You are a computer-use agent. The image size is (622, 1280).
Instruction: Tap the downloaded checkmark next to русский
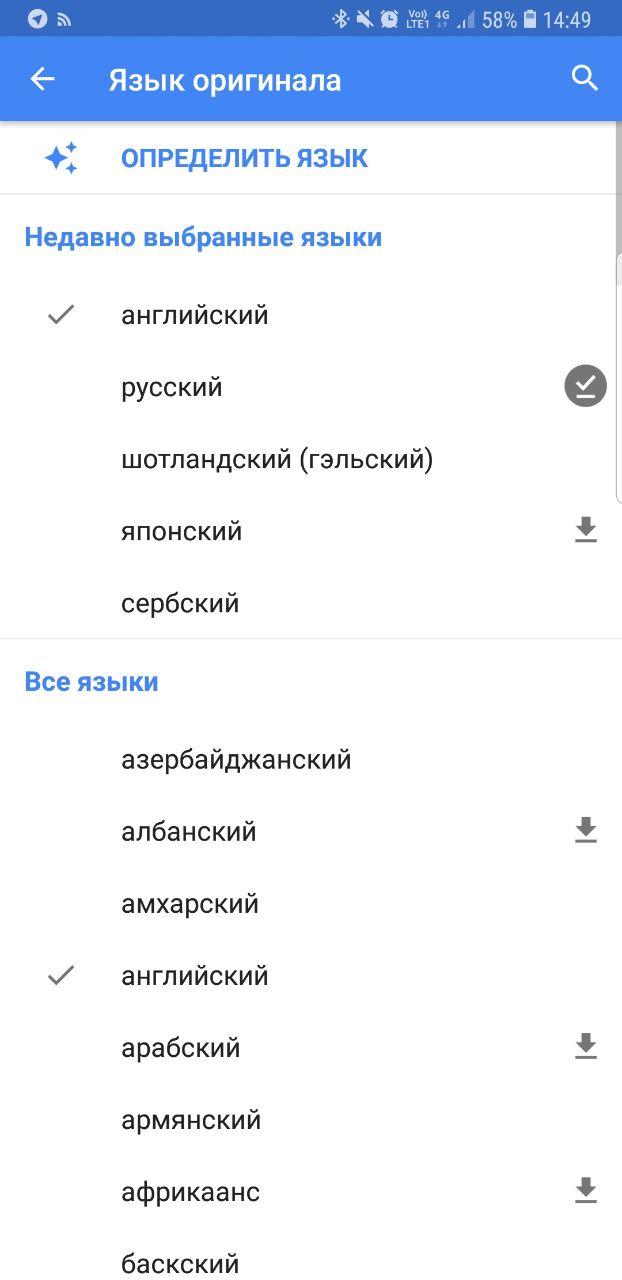point(586,387)
